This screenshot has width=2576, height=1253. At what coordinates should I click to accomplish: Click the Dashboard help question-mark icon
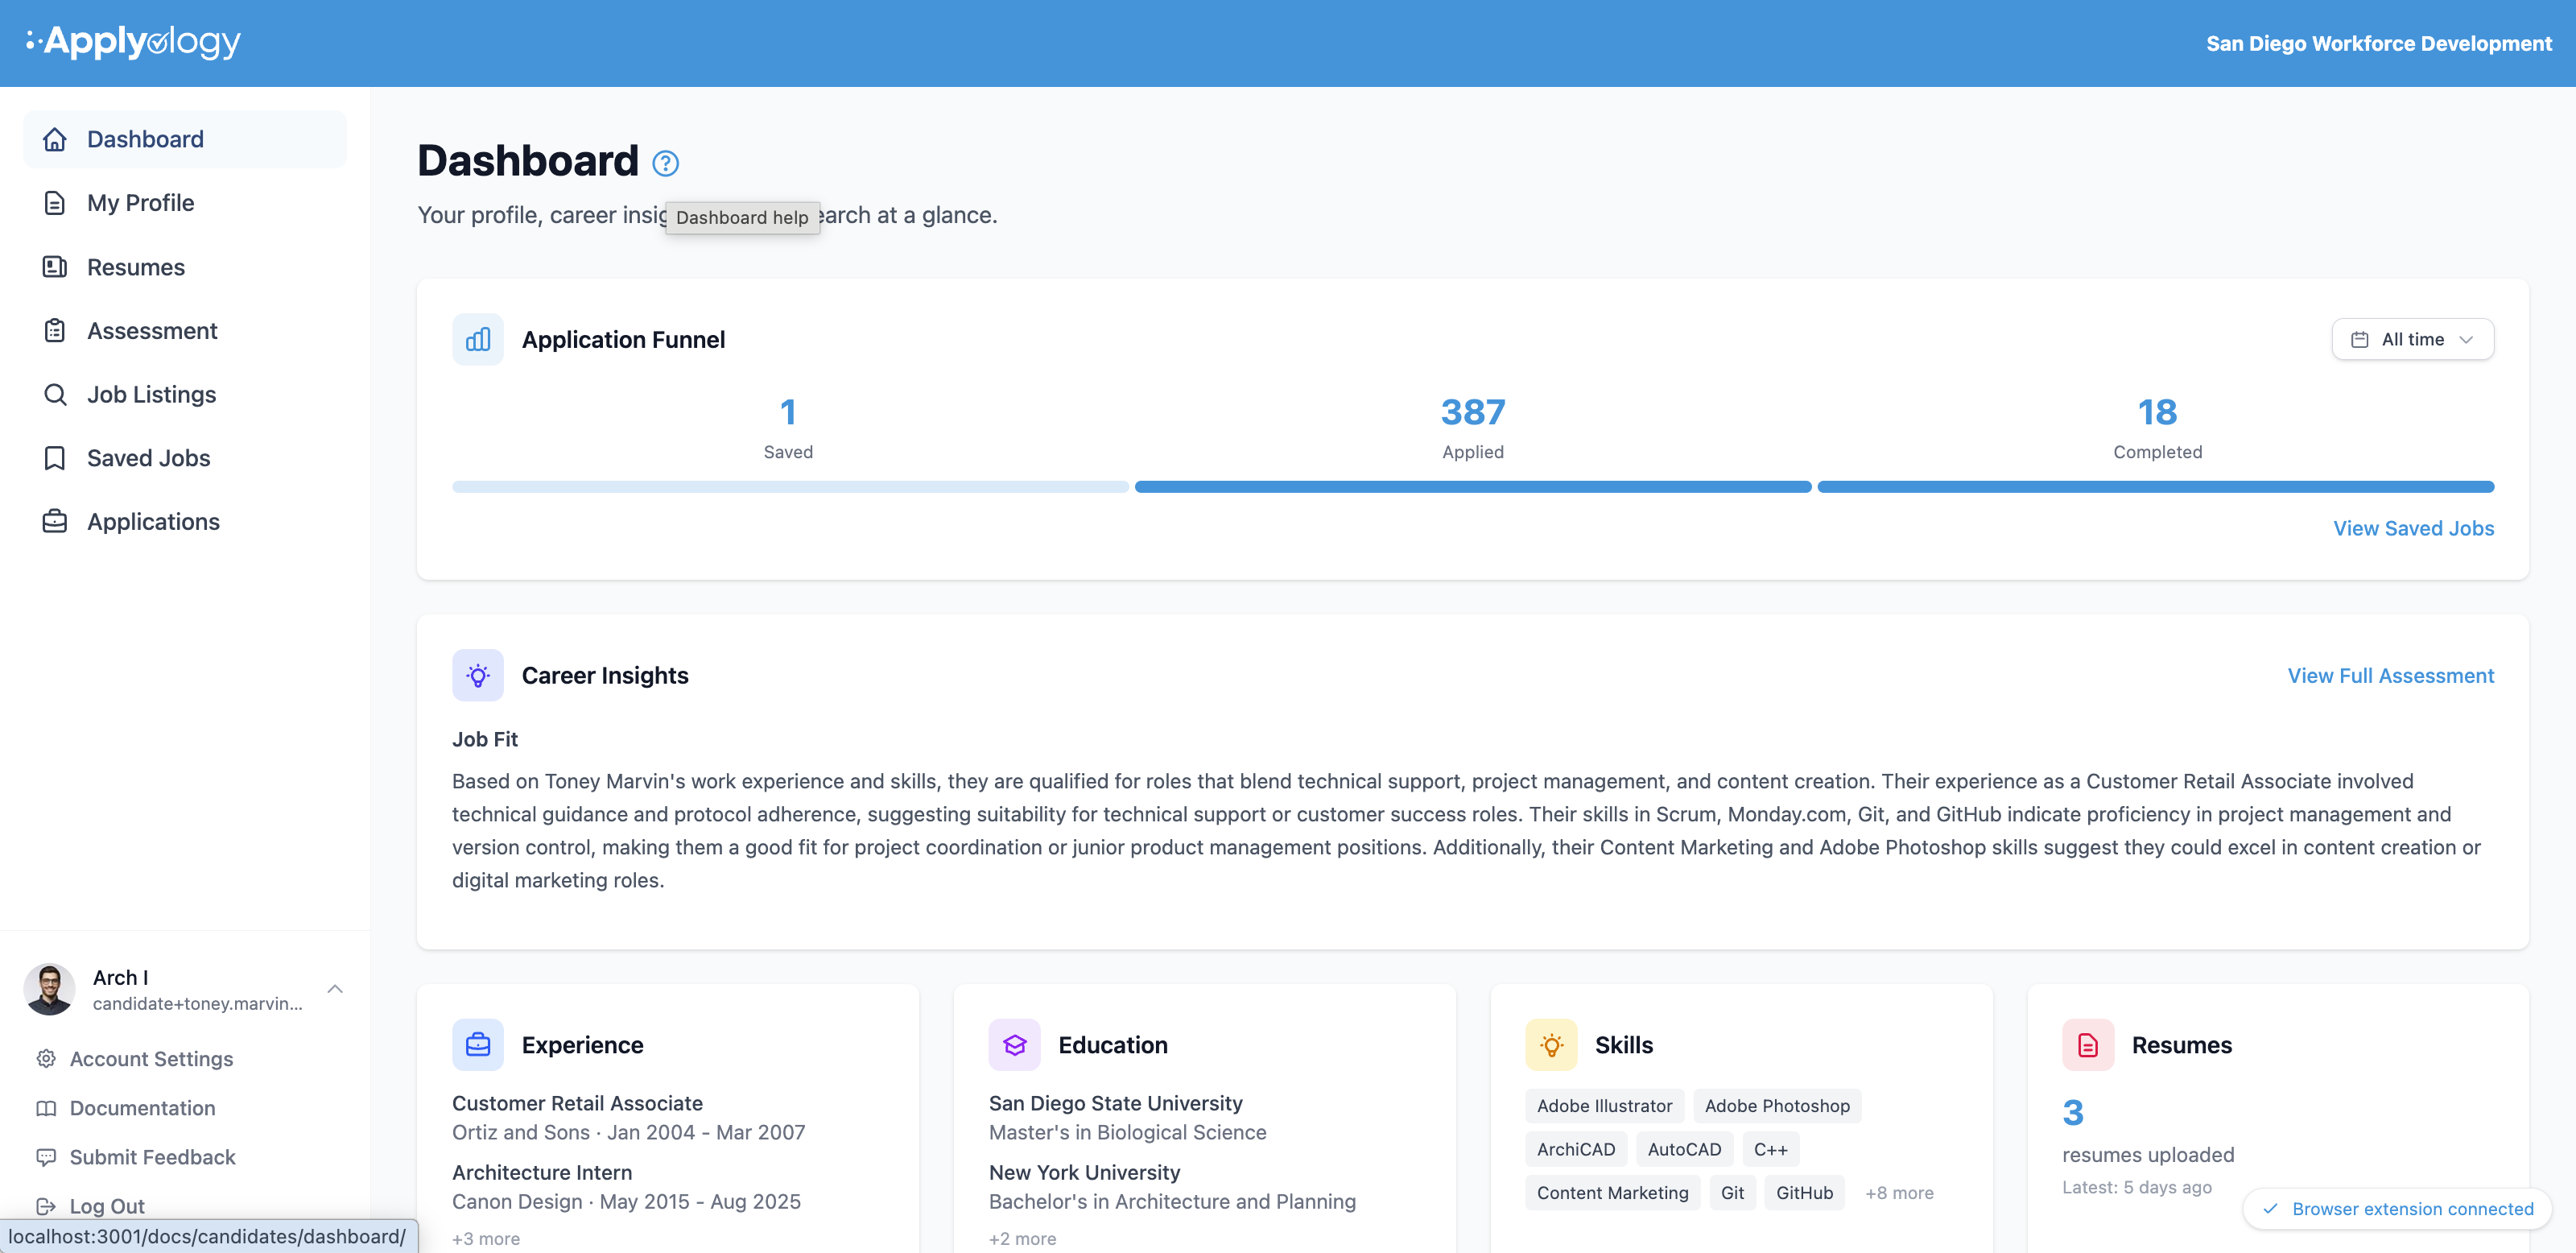(665, 163)
